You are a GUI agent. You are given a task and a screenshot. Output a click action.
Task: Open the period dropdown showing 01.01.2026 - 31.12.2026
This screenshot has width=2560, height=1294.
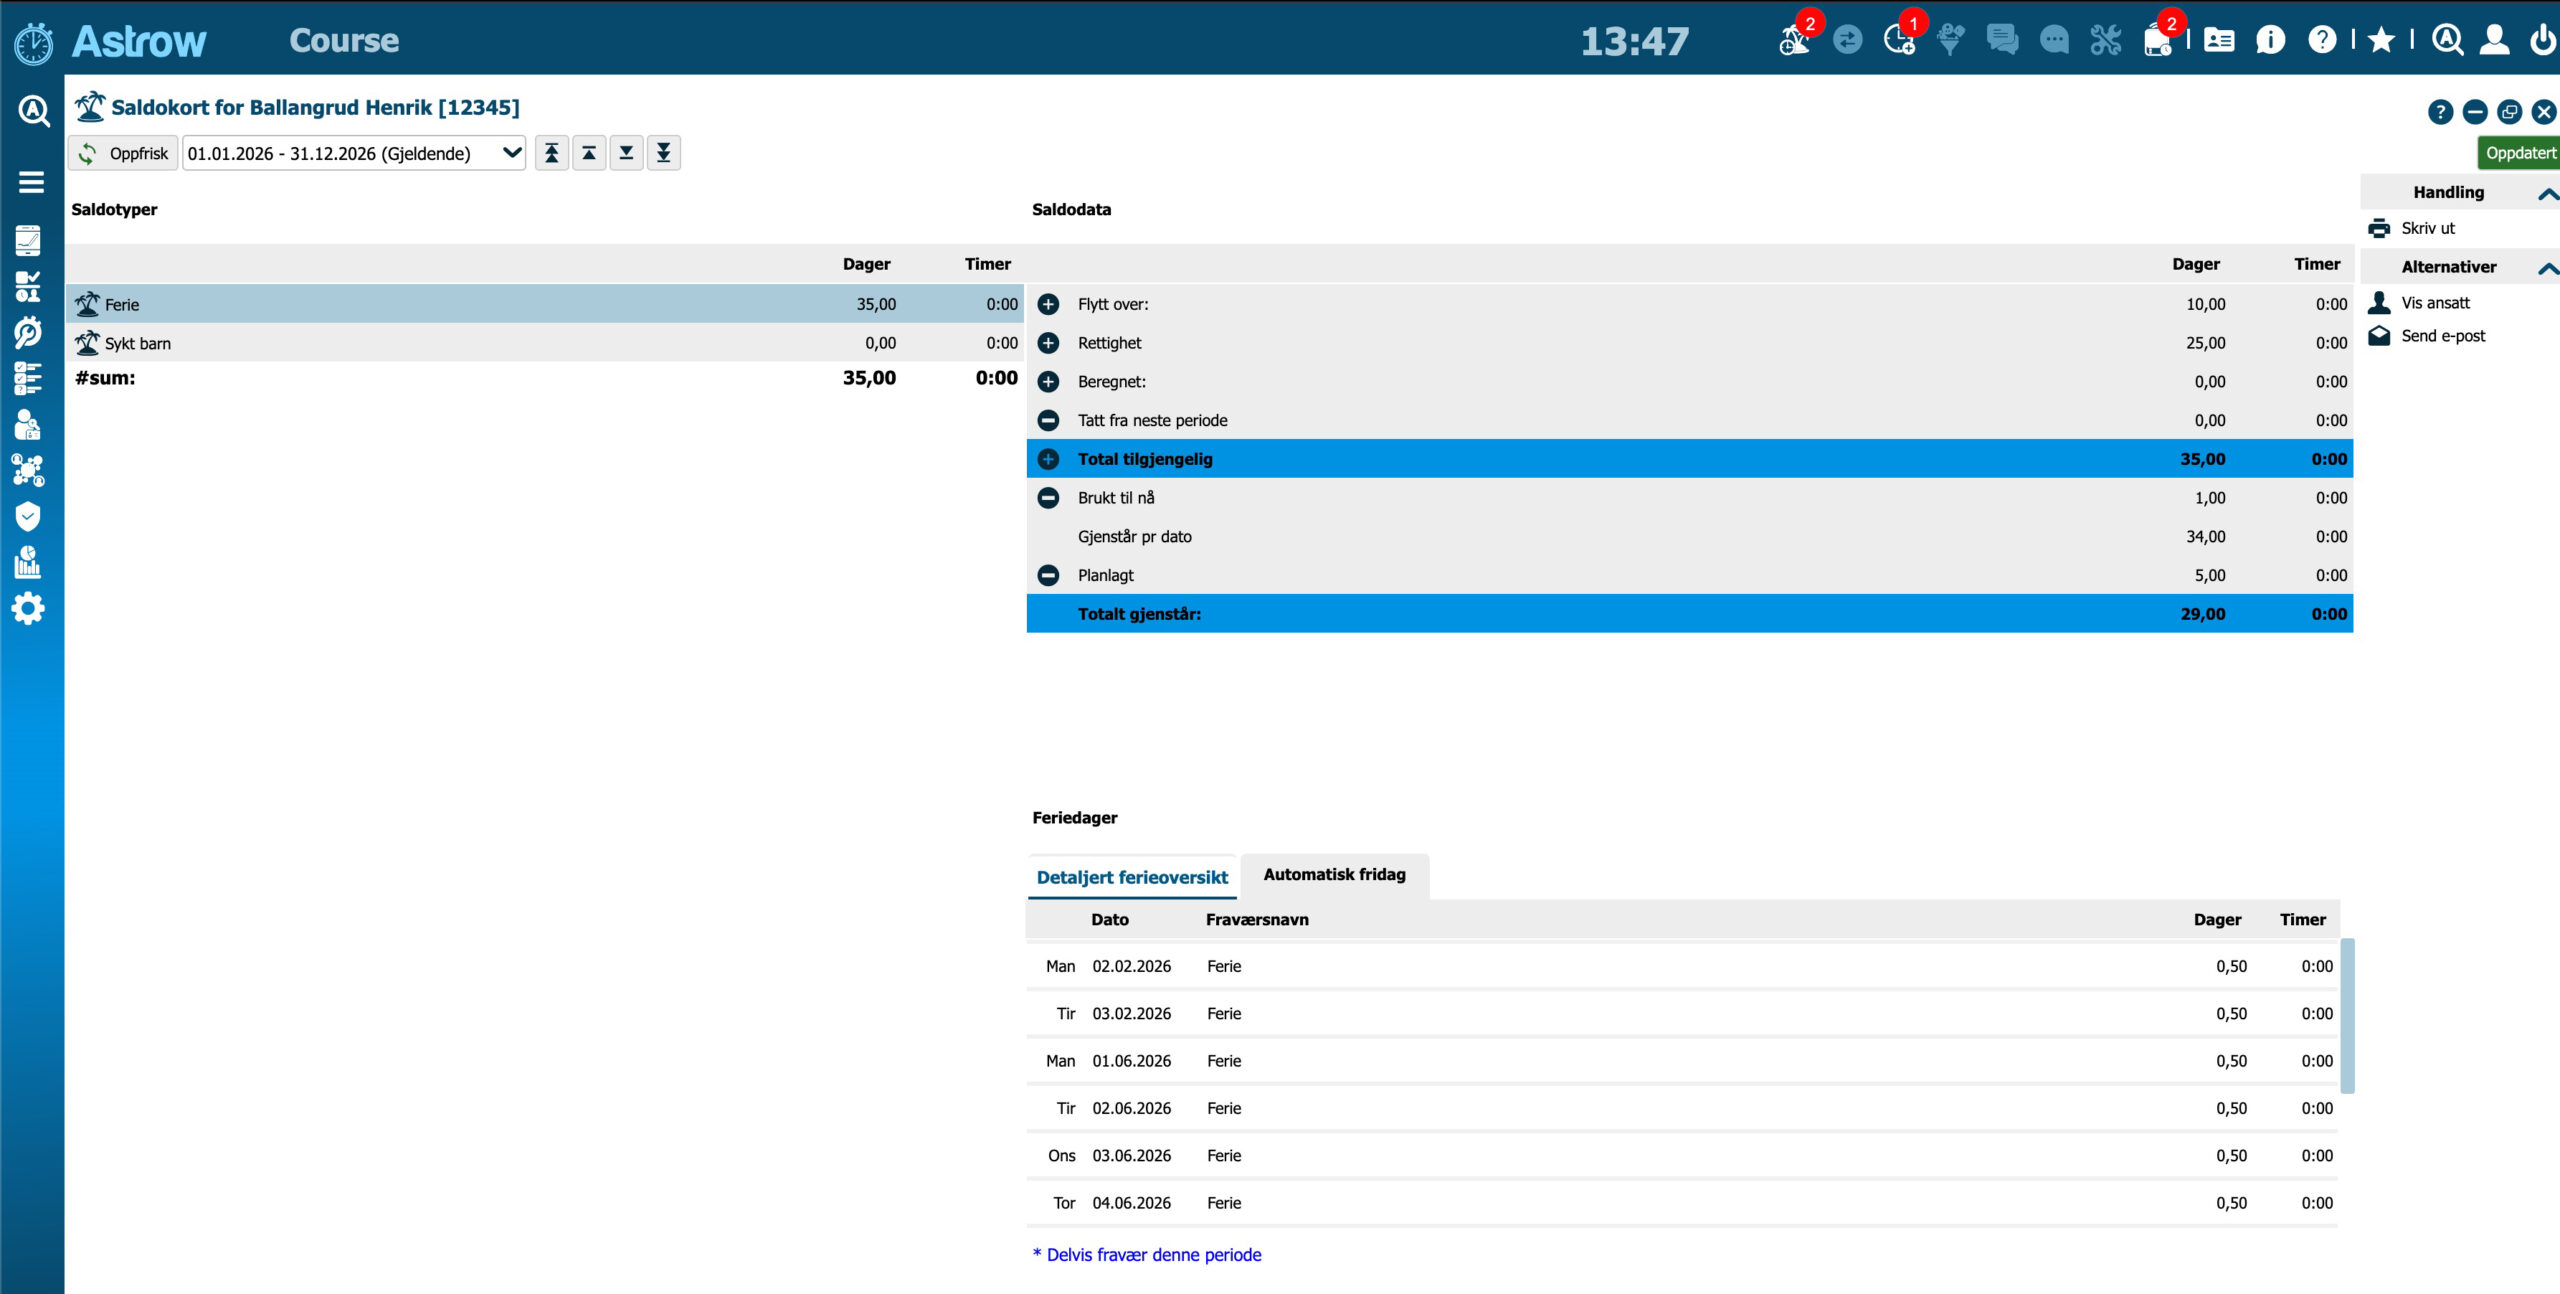pos(353,153)
